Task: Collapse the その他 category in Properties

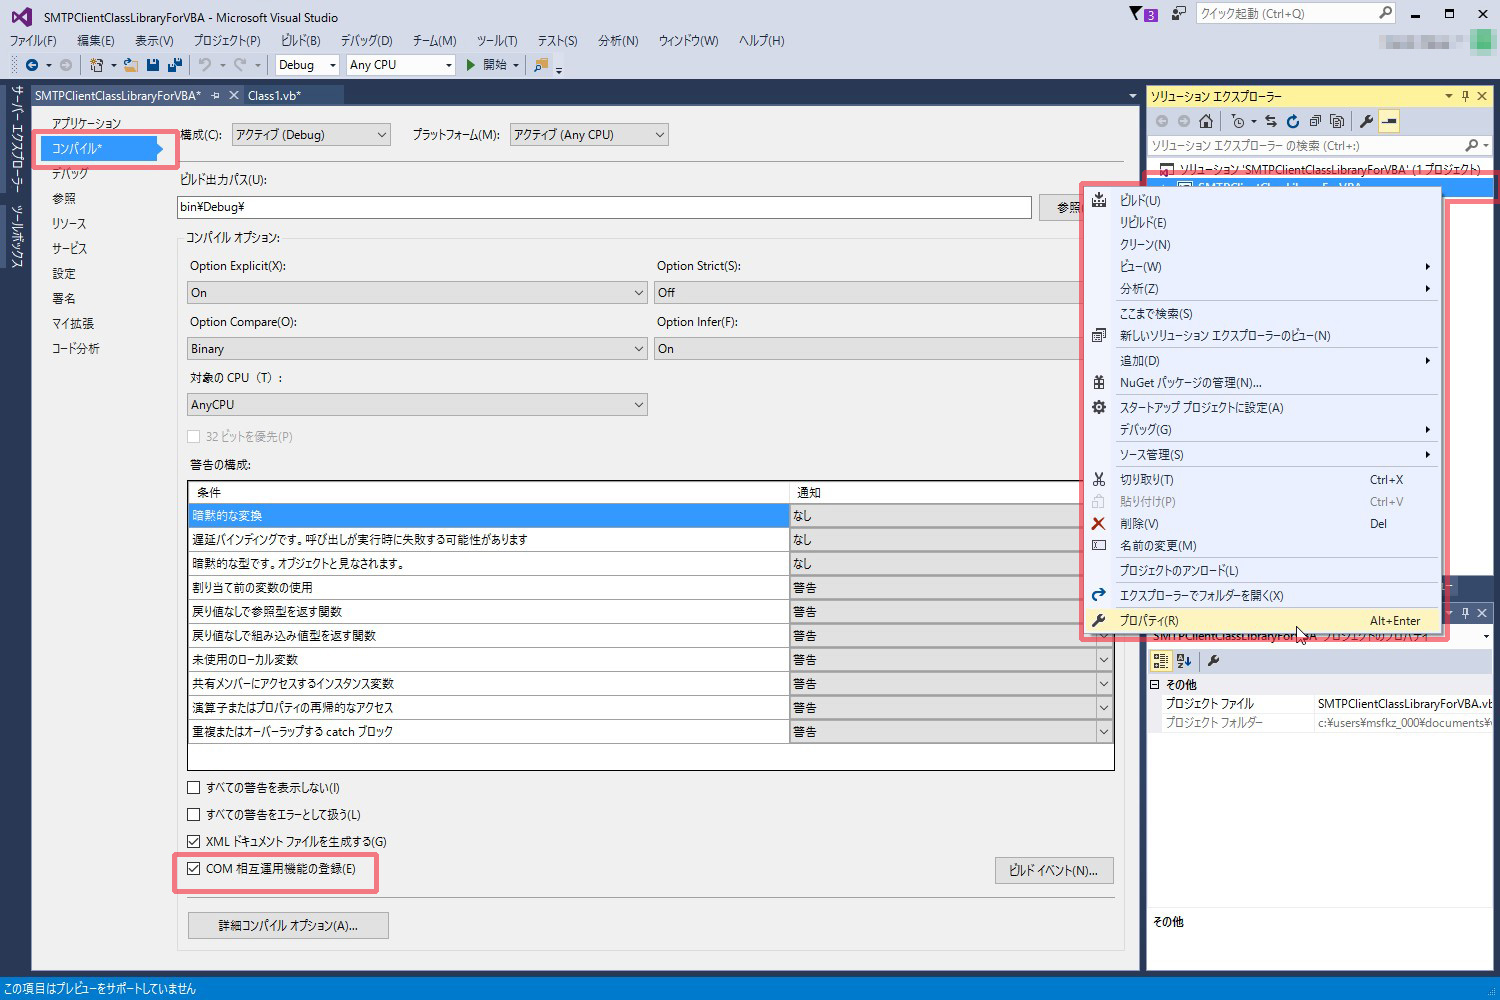Action: 1155,685
